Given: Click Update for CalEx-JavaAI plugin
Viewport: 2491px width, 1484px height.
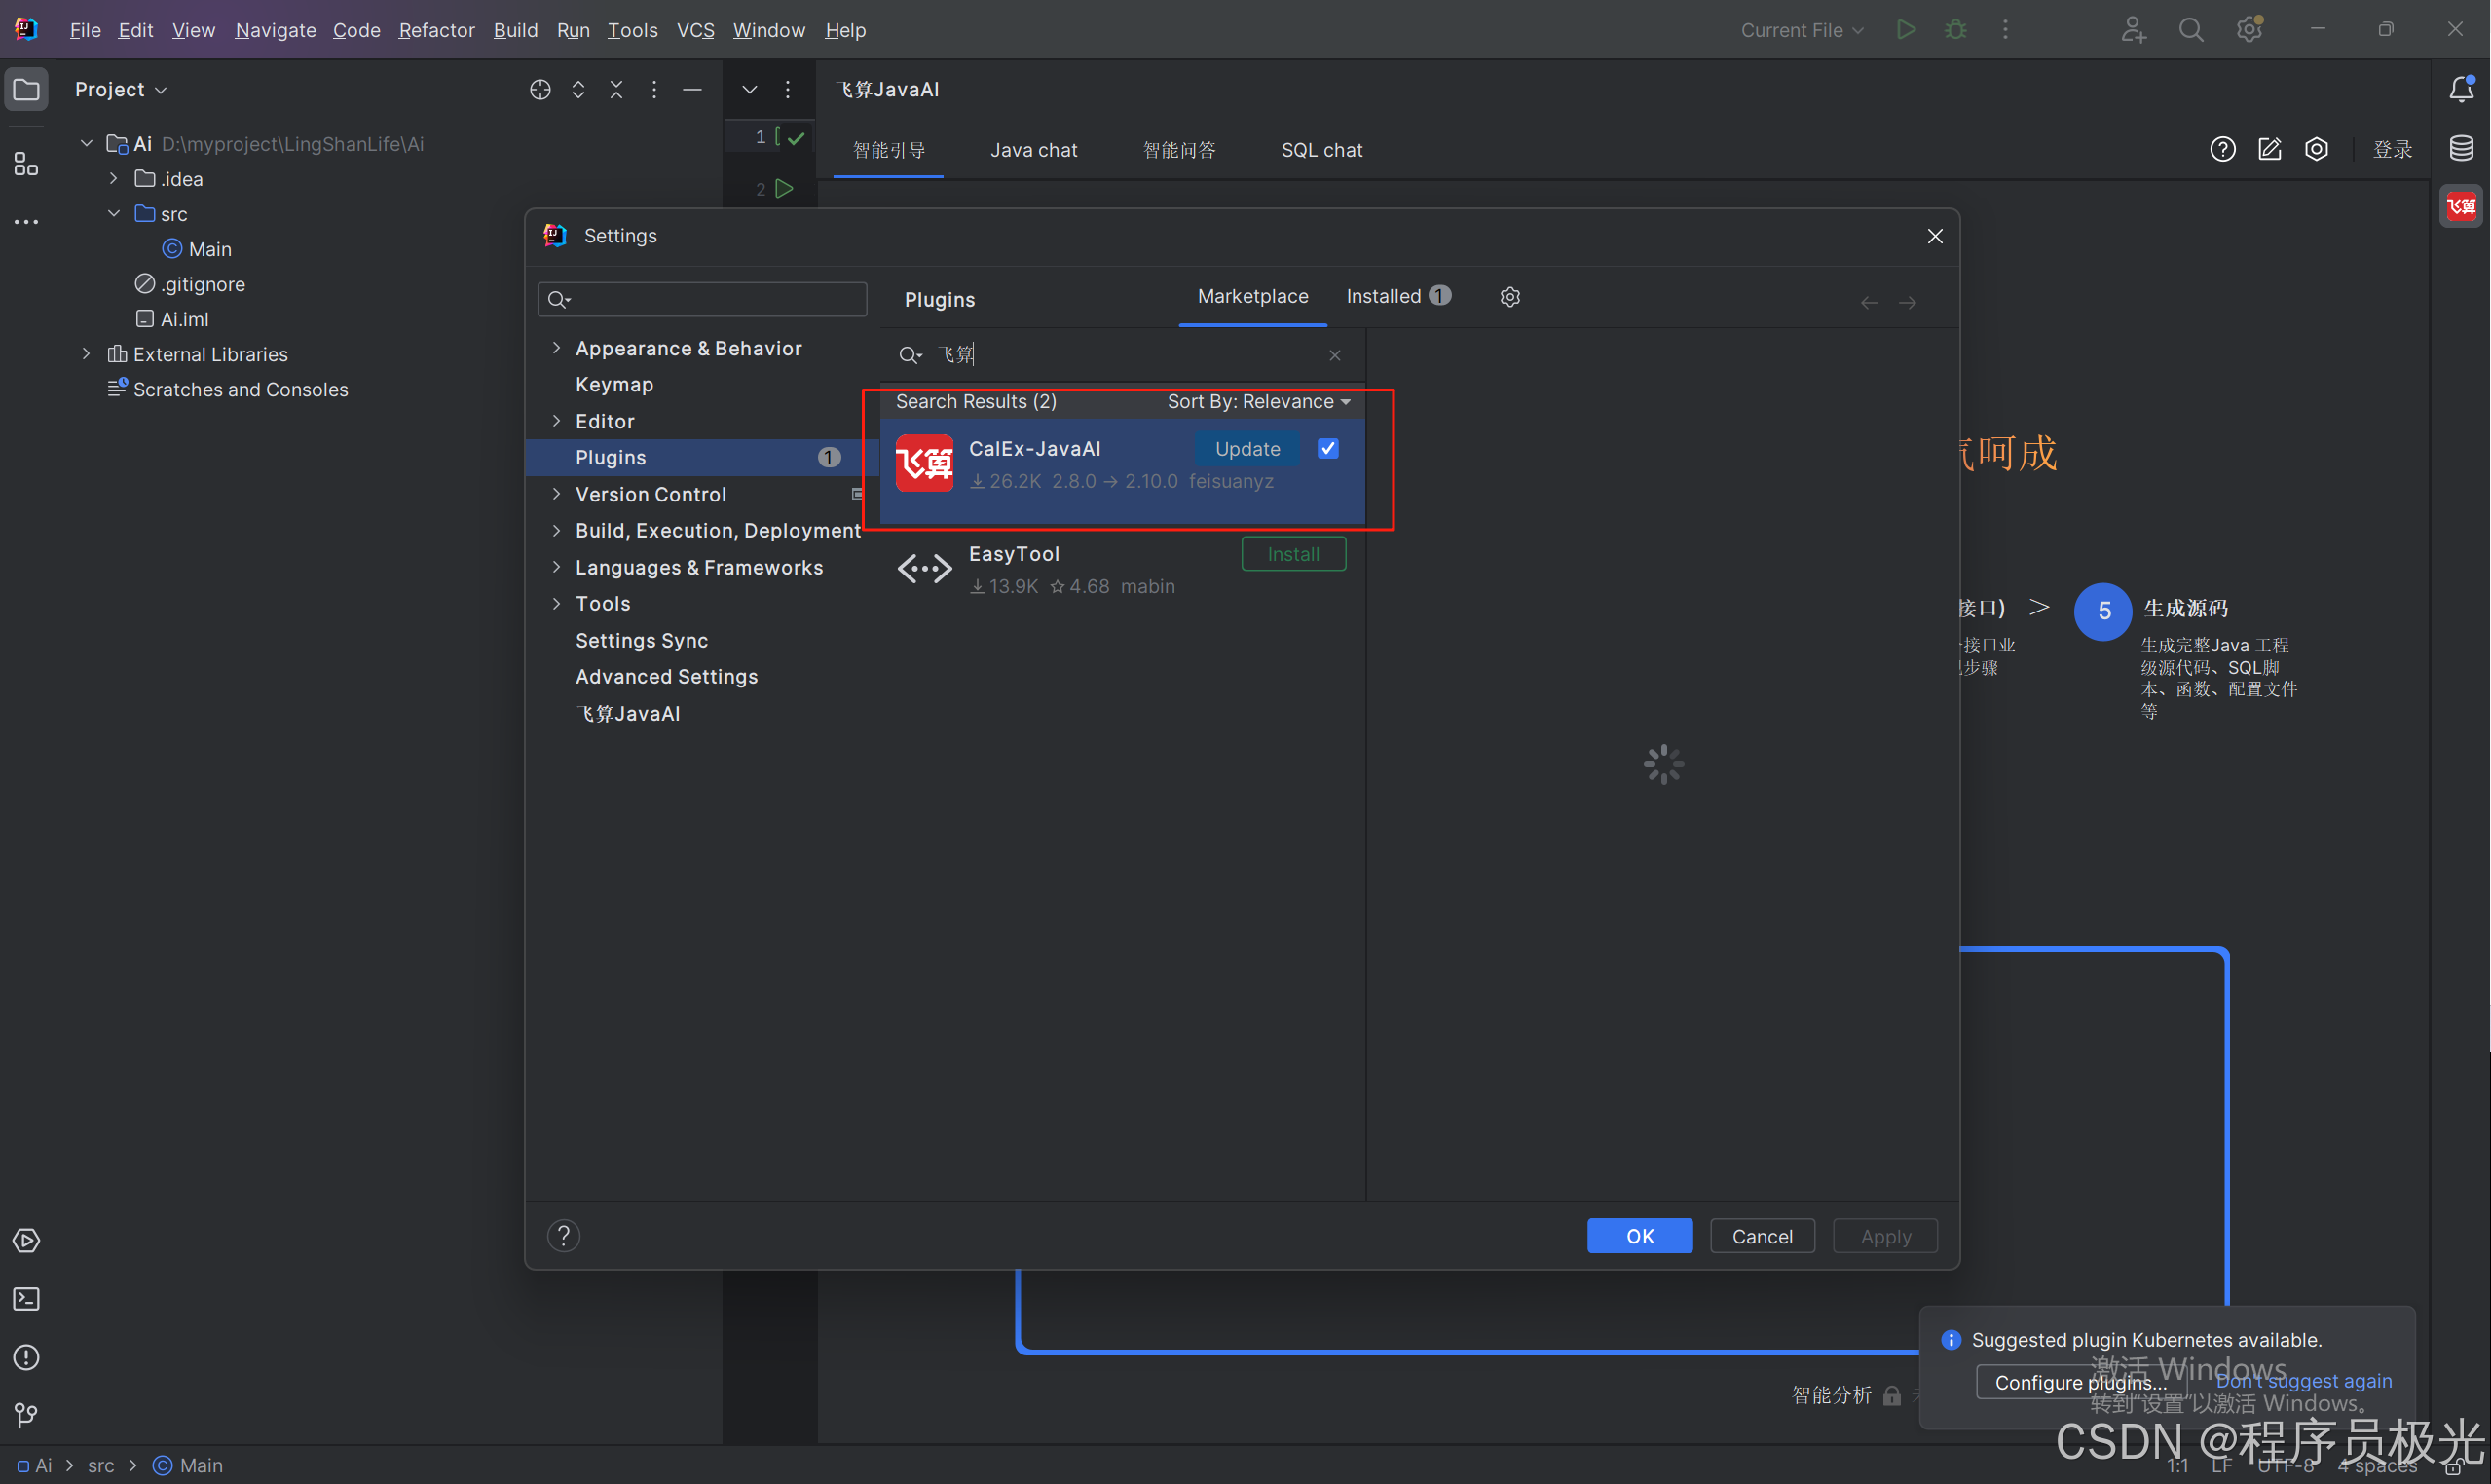Looking at the screenshot, I should (1247, 449).
